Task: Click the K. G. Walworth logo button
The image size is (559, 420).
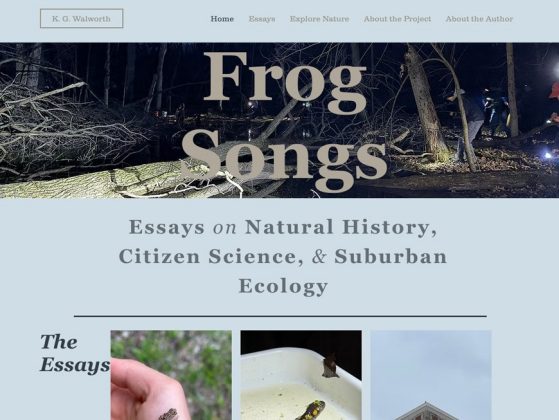Action: 82,19
